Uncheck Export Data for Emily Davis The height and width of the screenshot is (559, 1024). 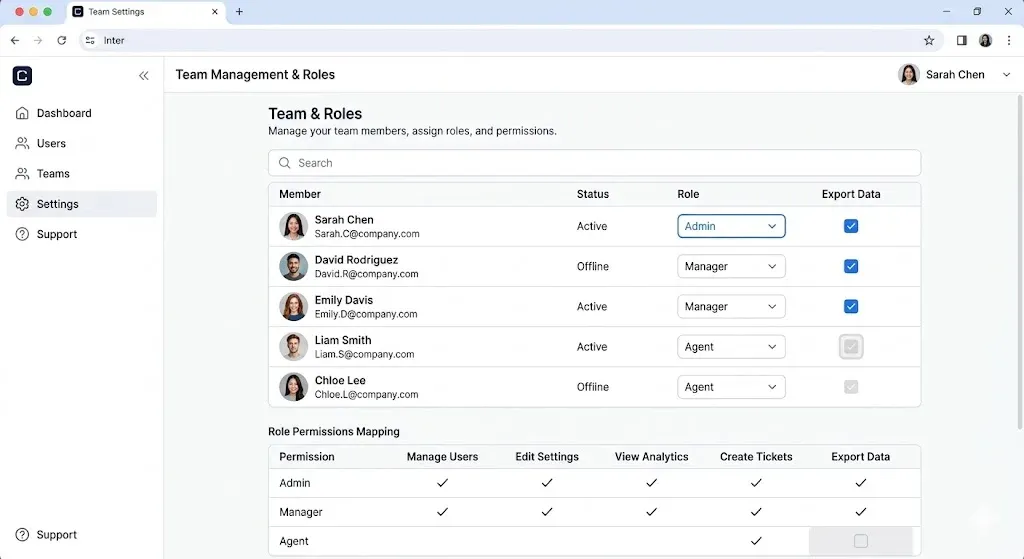tap(851, 306)
